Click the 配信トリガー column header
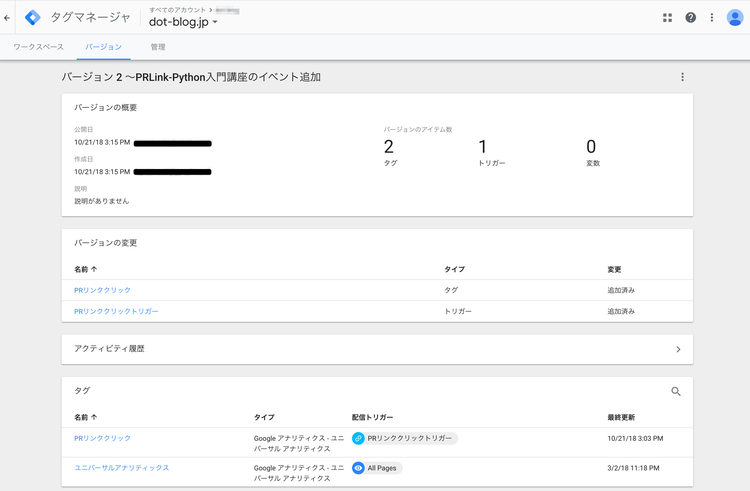 click(x=373, y=417)
